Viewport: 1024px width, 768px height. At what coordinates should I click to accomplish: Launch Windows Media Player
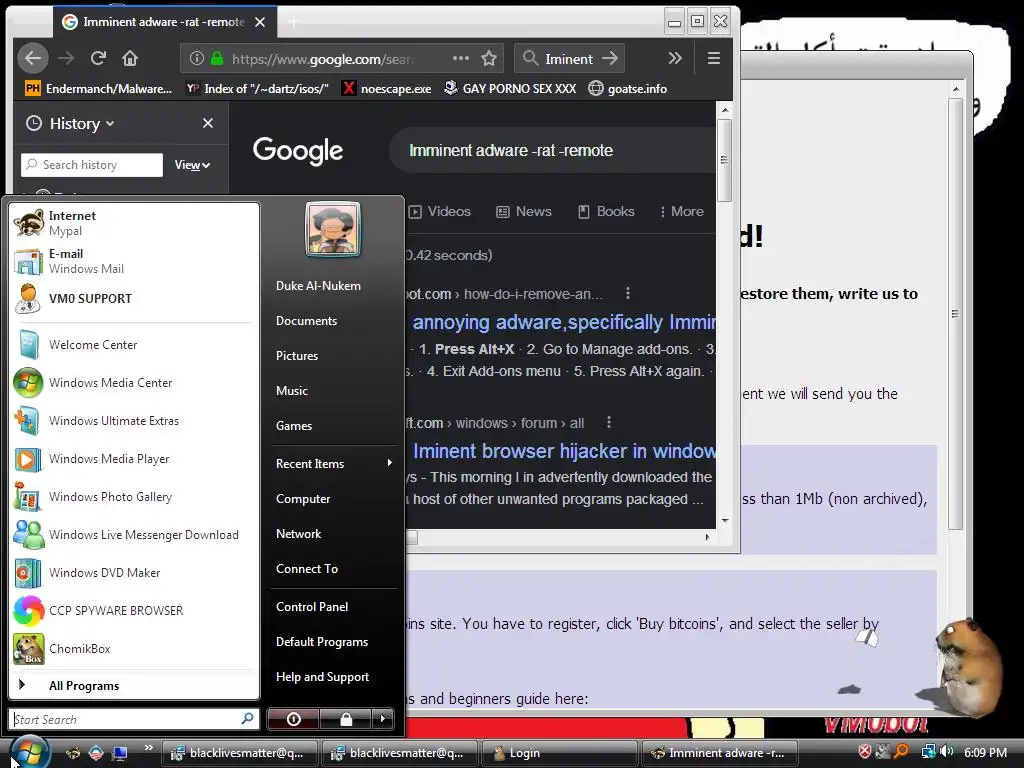tap(134, 459)
